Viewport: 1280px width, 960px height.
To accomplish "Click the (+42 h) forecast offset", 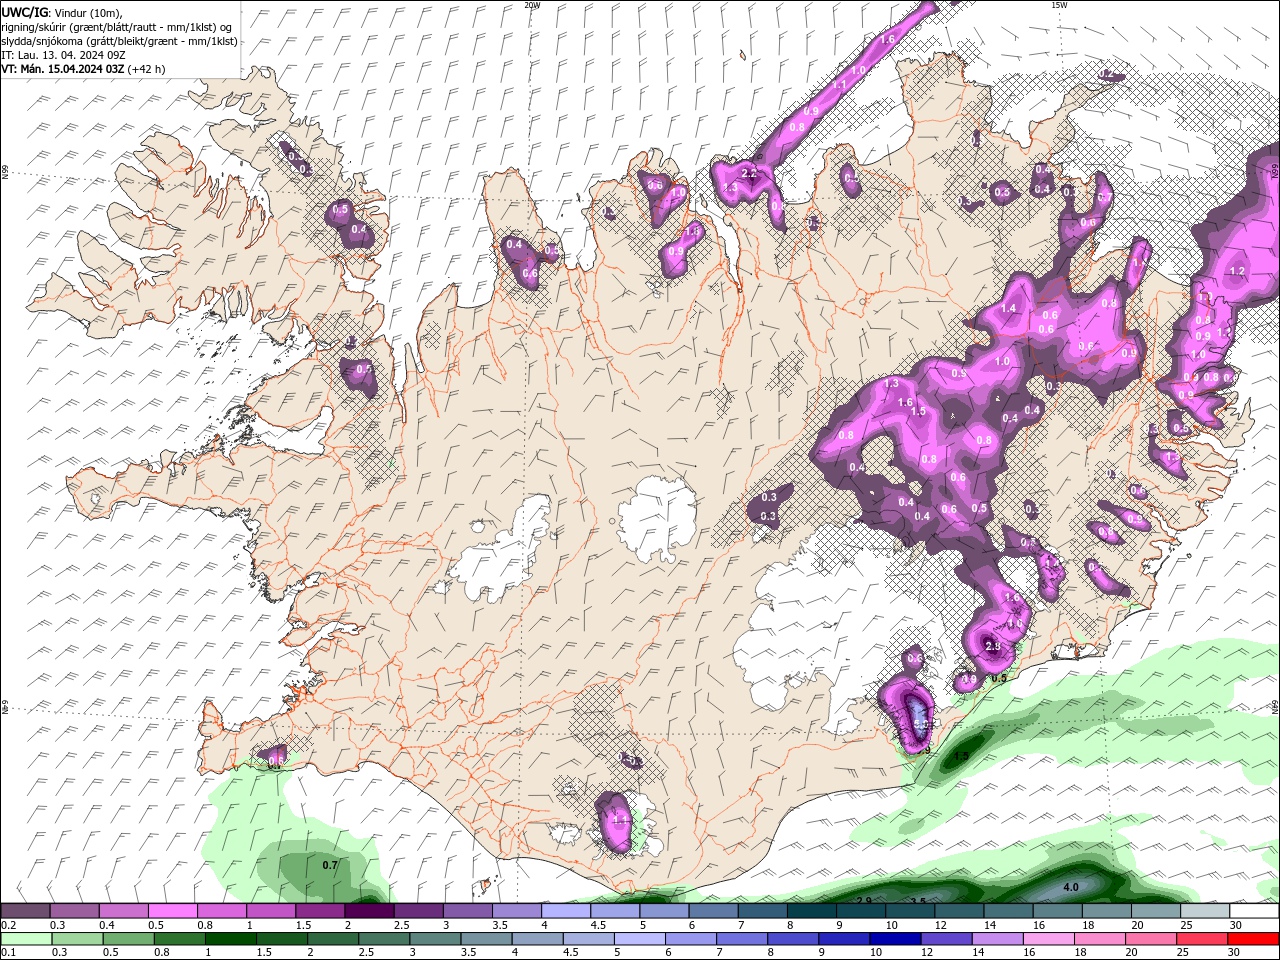I will tap(146, 69).
